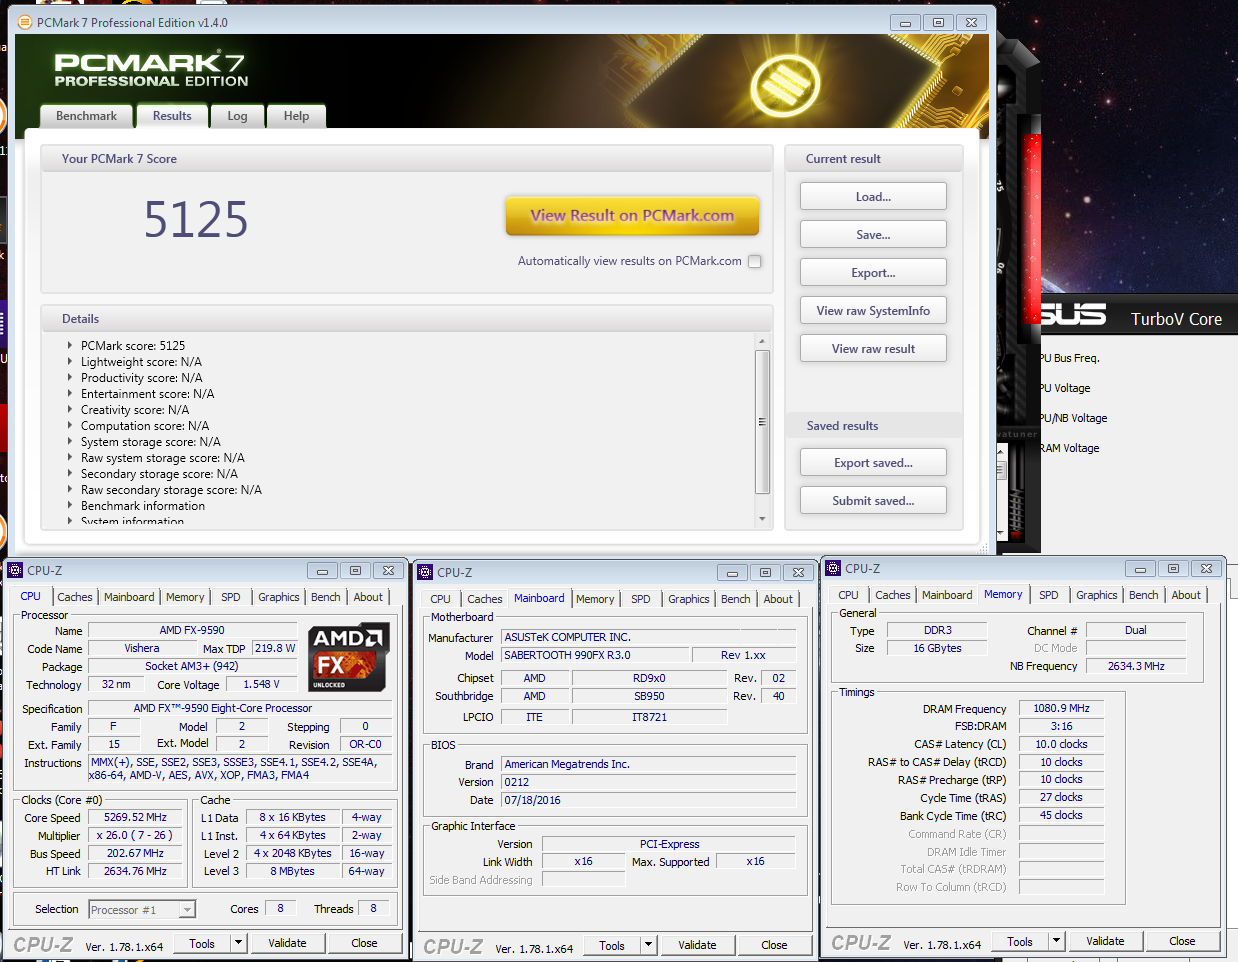Image resolution: width=1238 pixels, height=962 pixels.
Task: Click the NB Frequency value 2634.3 MHz
Action: pos(1136,666)
